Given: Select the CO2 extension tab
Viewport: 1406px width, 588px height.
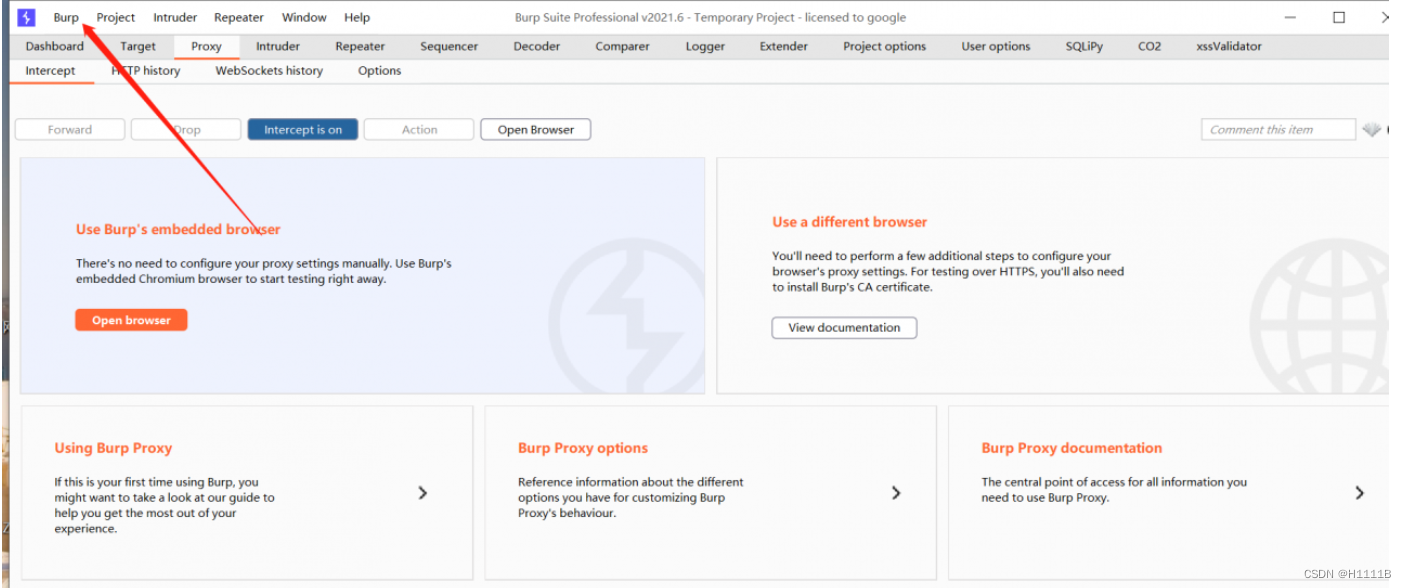Looking at the screenshot, I should click(x=1150, y=46).
